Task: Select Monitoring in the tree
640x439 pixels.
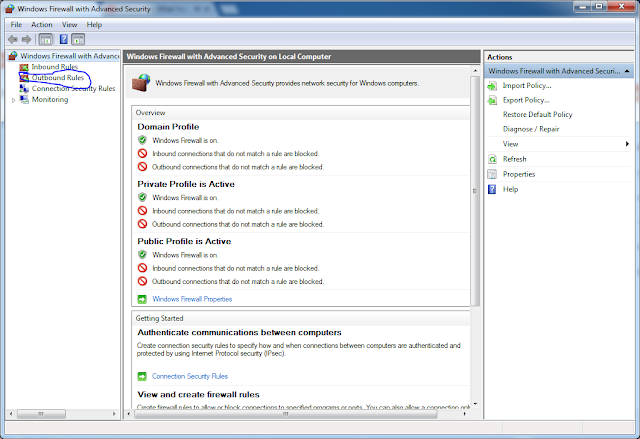Action: (x=50, y=100)
